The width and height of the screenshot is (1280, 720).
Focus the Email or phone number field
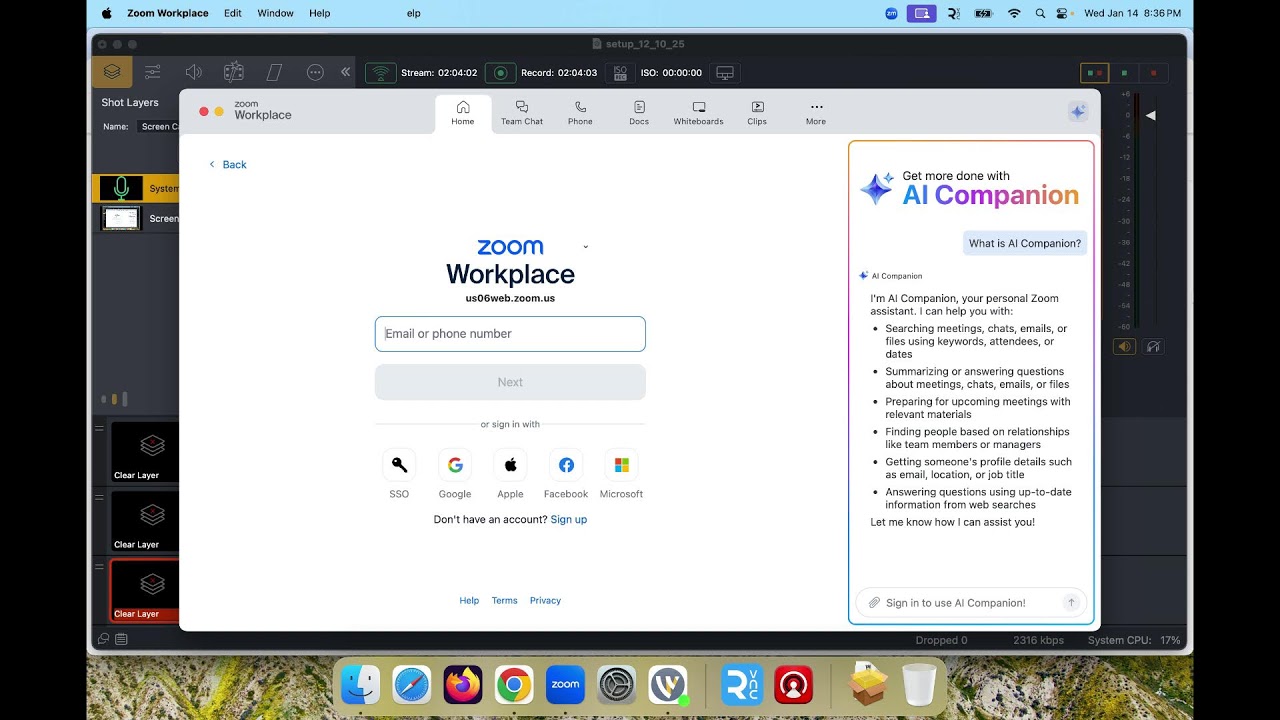pyautogui.click(x=510, y=334)
